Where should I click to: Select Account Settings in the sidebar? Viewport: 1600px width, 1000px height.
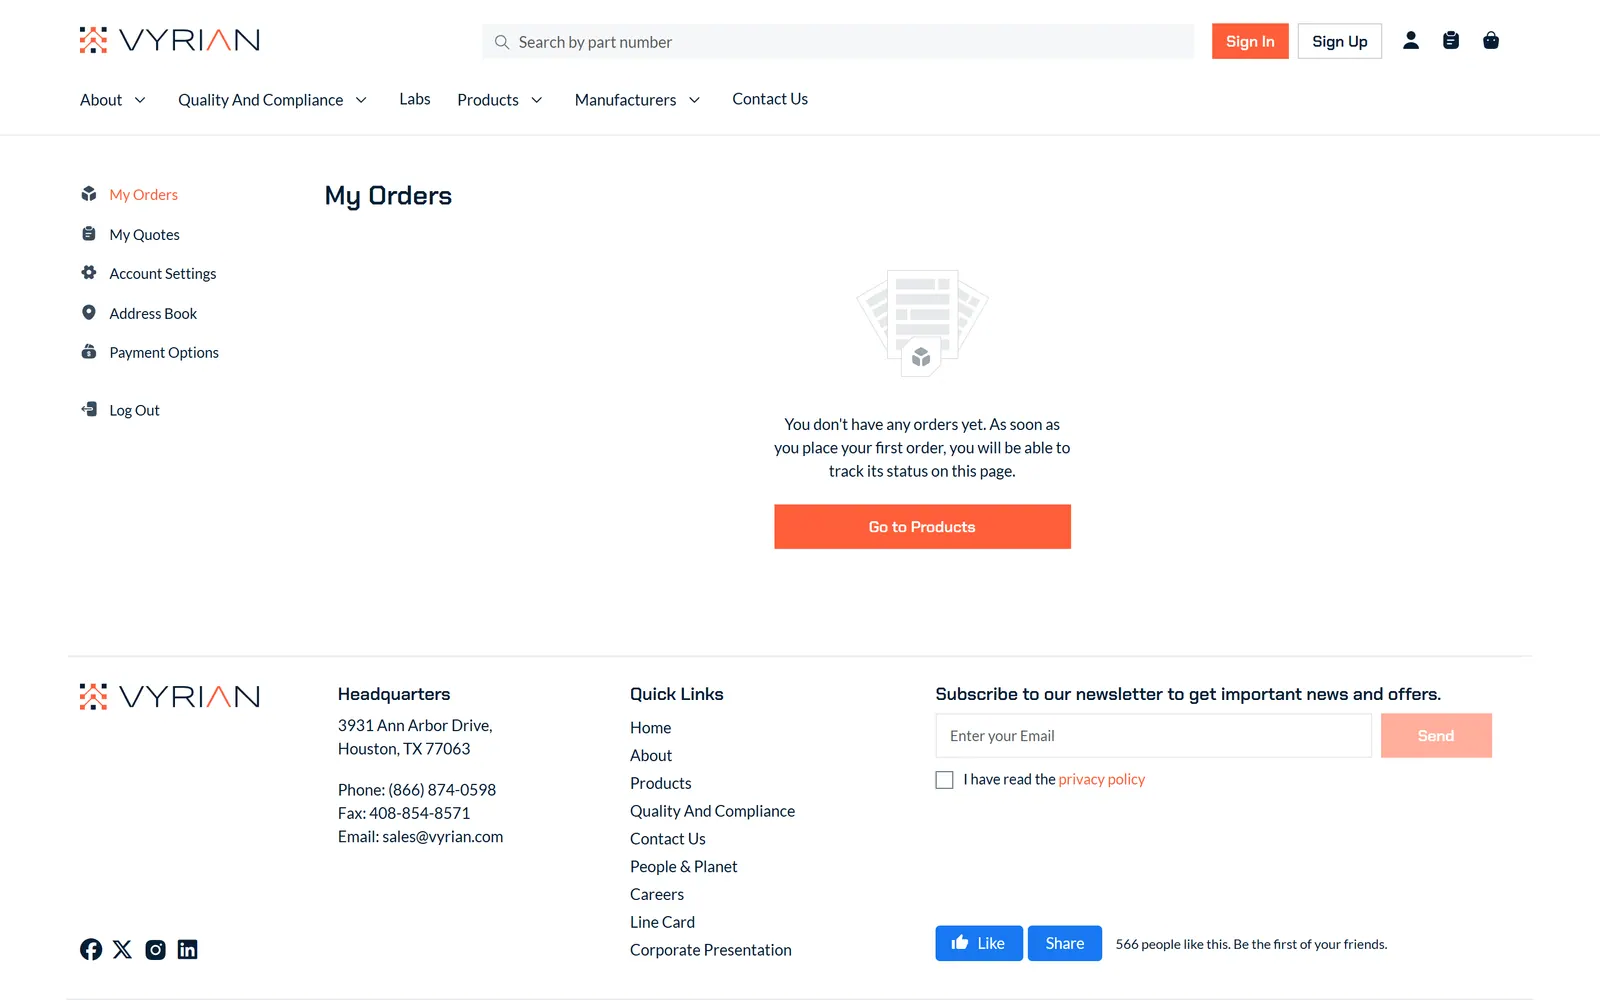click(163, 273)
